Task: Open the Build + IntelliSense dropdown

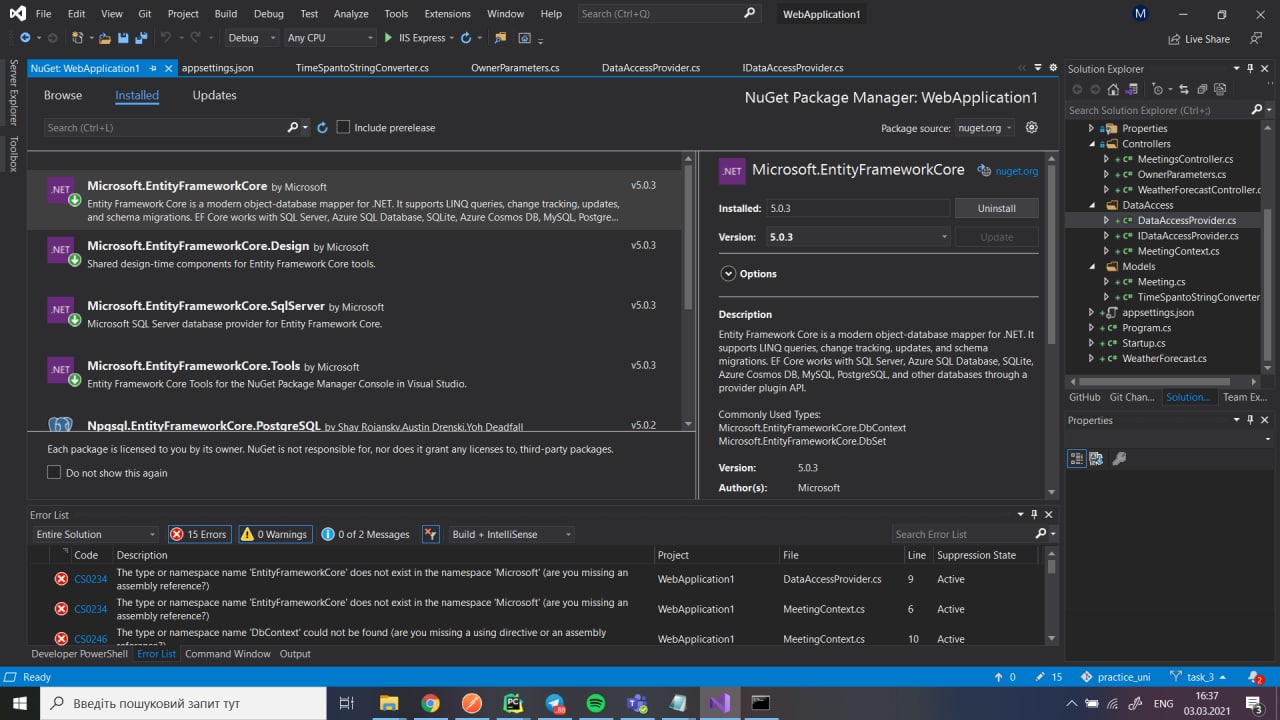Action: point(511,534)
